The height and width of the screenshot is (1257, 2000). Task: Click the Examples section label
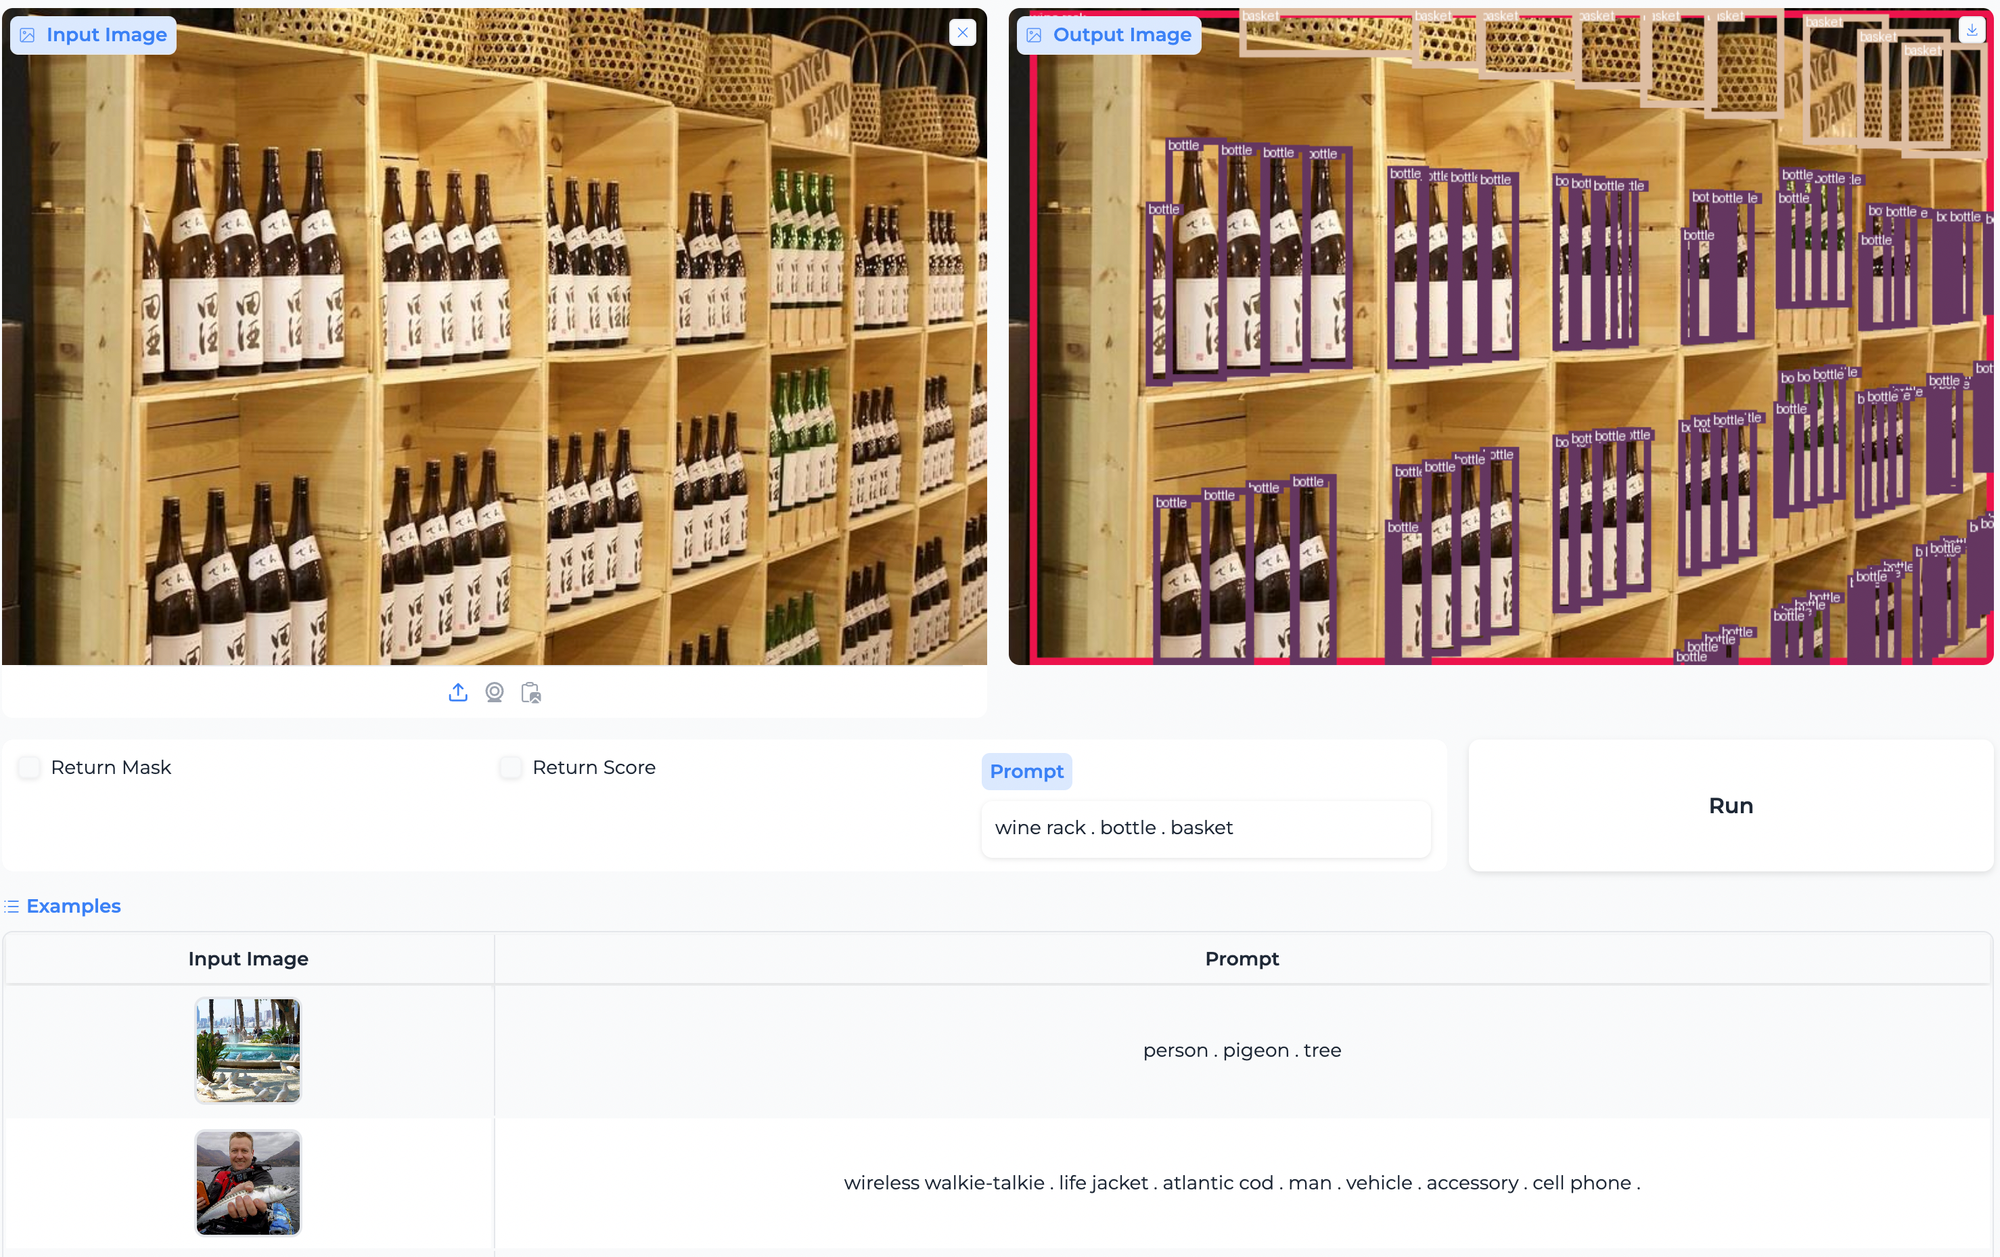(x=73, y=906)
